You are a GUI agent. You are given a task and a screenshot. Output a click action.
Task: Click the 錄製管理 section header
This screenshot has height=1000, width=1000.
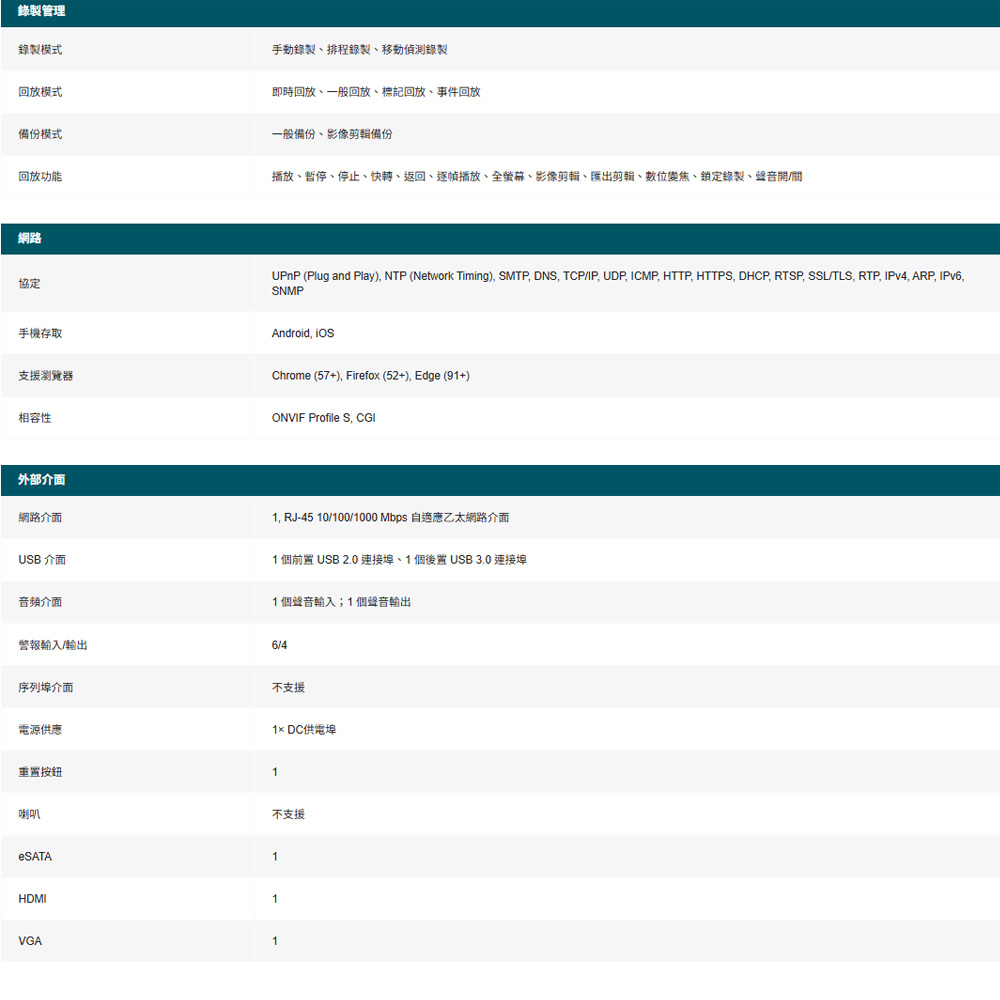[x=42, y=11]
